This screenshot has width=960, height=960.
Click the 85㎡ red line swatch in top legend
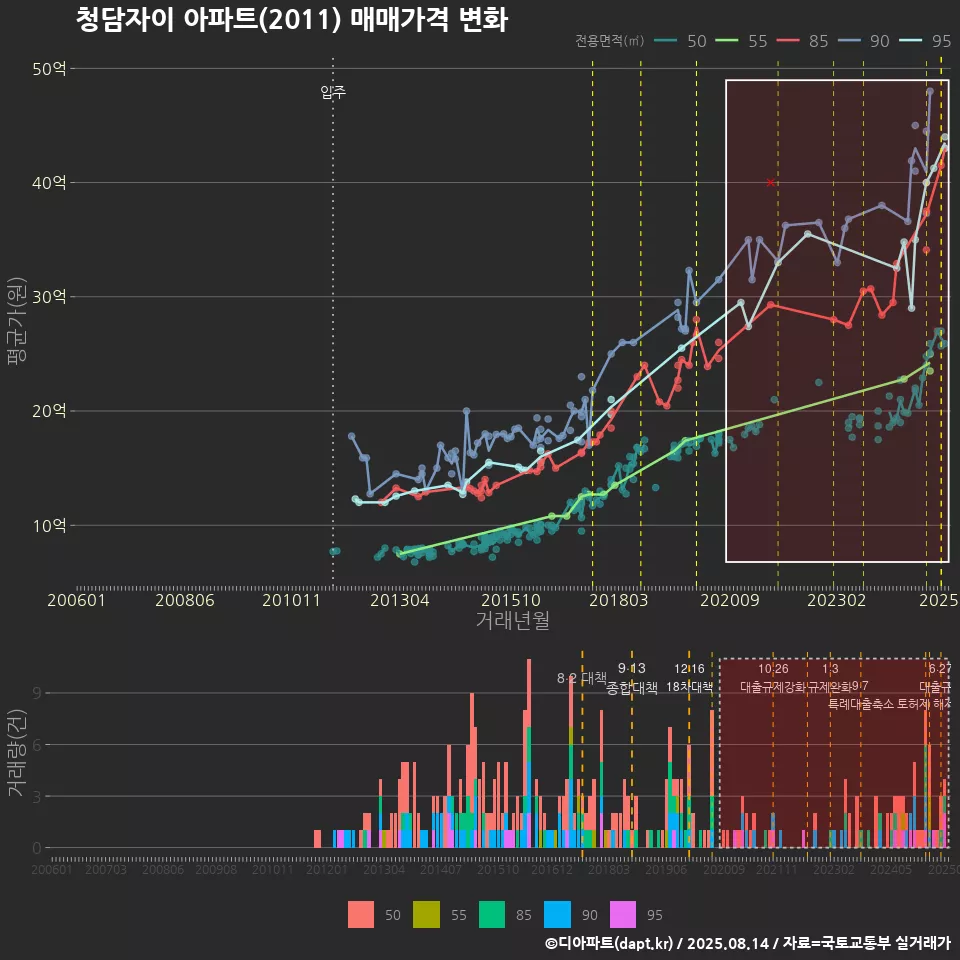tap(788, 41)
